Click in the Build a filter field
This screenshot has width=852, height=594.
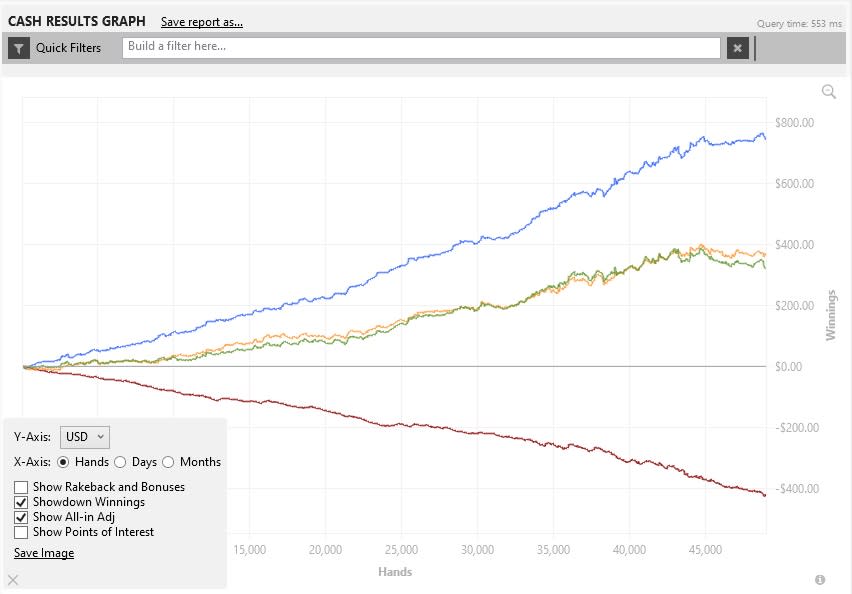(421, 48)
